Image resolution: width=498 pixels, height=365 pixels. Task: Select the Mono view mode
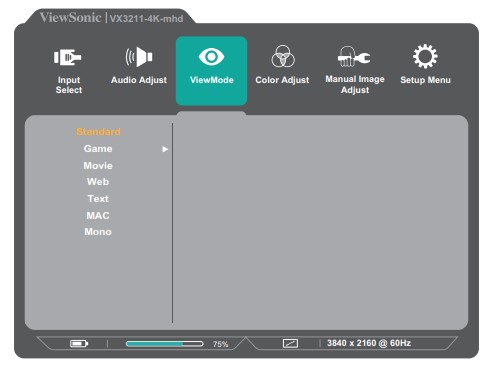pos(98,232)
